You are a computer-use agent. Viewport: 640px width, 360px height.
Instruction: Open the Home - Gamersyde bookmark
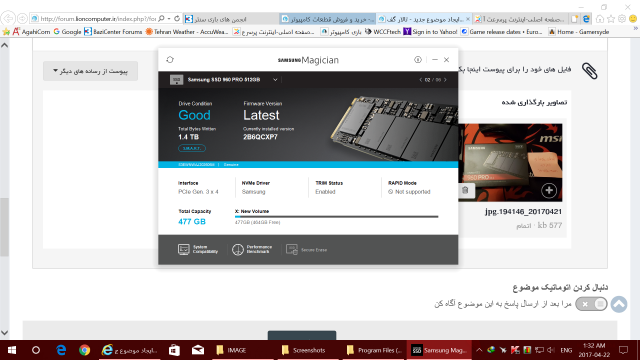579,32
